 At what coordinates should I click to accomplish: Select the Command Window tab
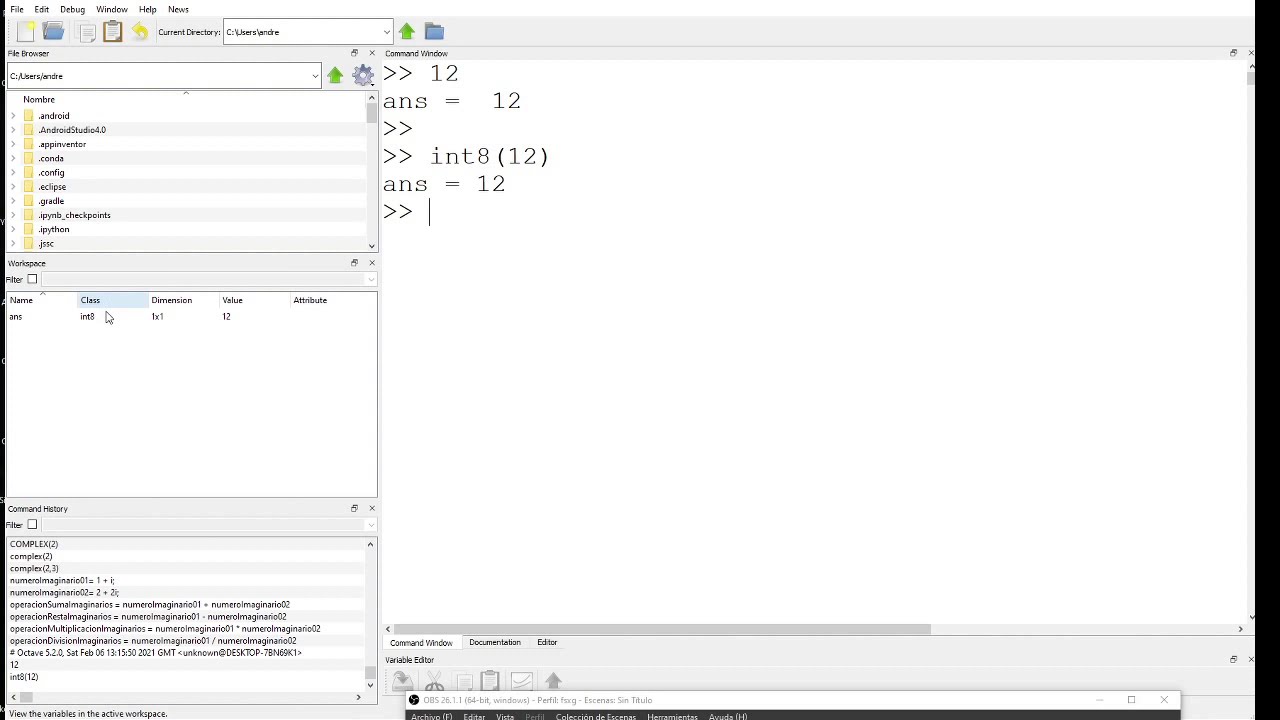(421, 643)
